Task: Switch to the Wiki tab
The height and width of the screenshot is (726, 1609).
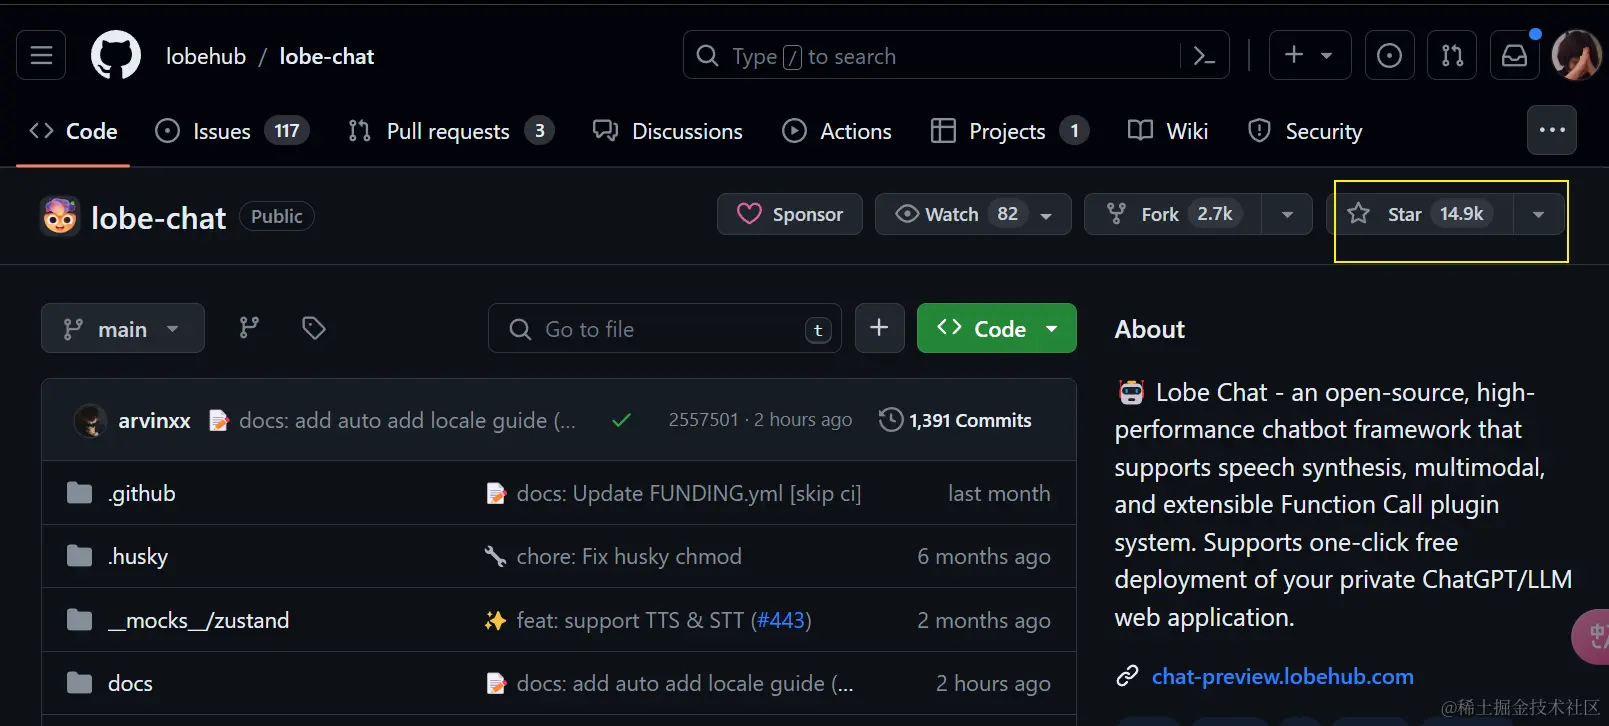Action: tap(1168, 131)
